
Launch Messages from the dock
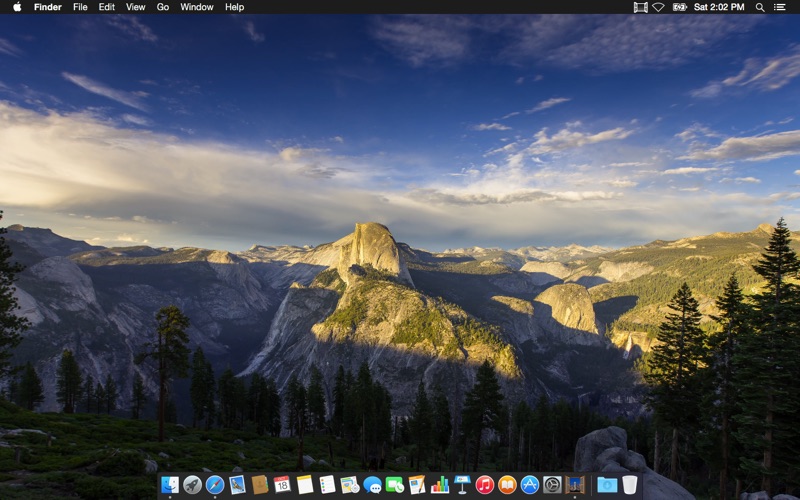(372, 485)
